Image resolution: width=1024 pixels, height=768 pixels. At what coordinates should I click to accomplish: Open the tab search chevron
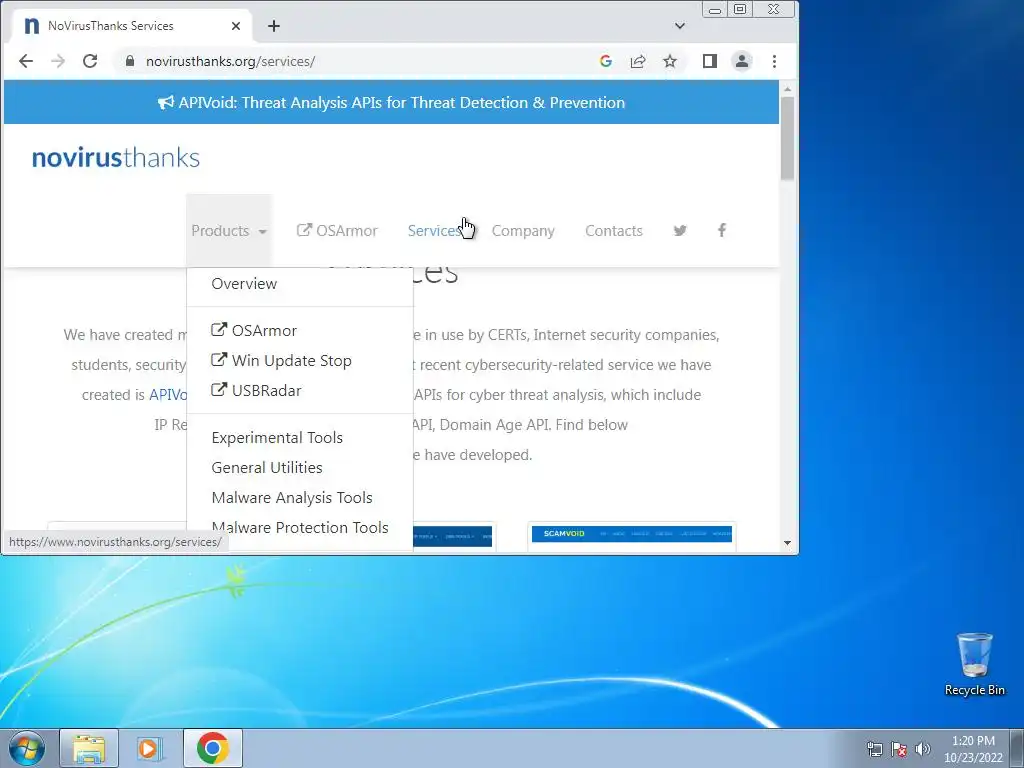click(680, 26)
